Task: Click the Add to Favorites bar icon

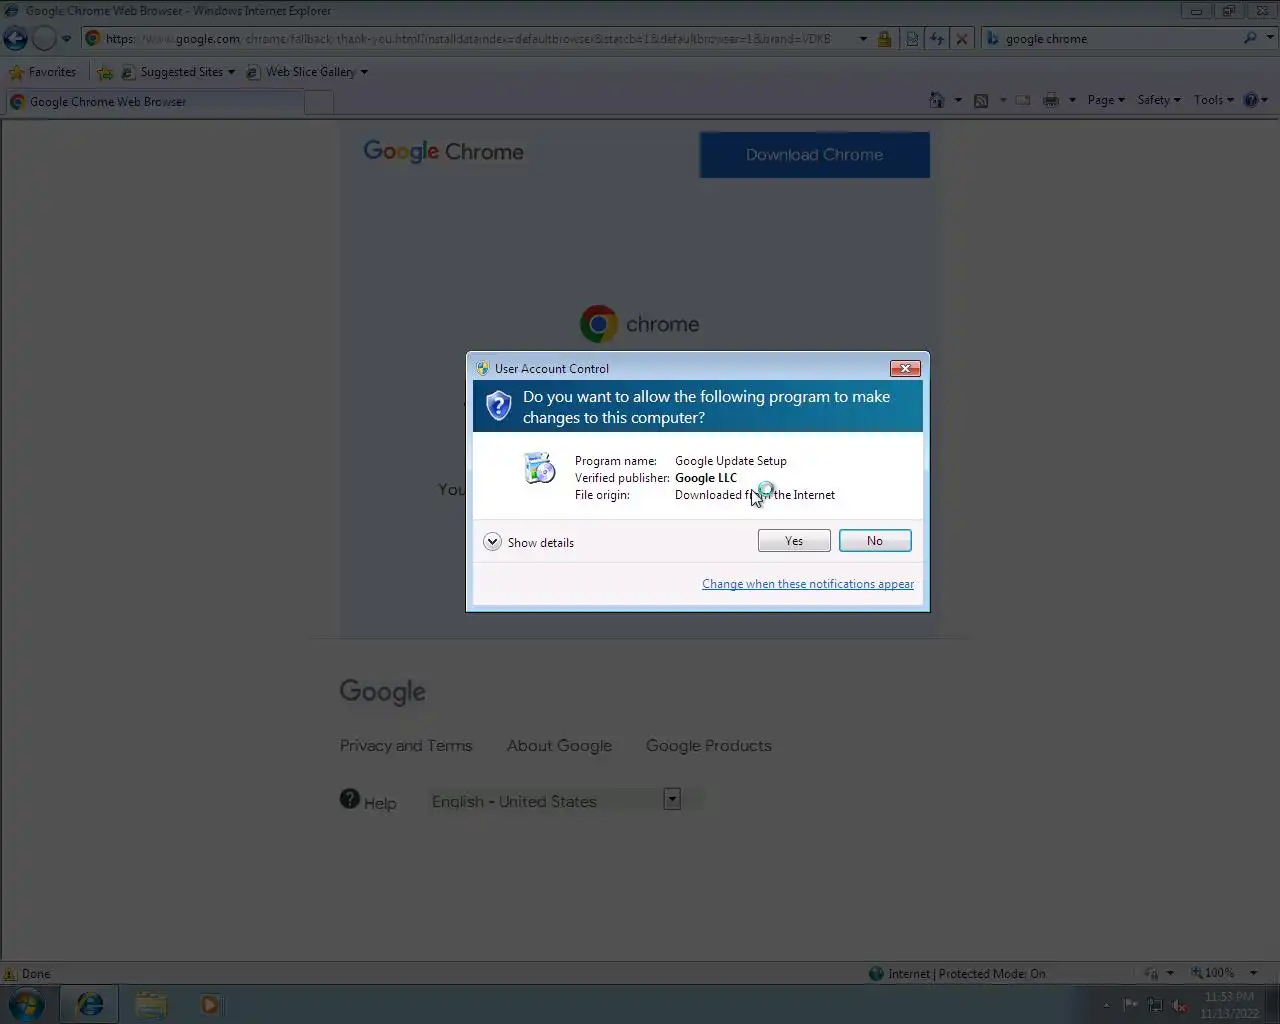Action: 105,72
